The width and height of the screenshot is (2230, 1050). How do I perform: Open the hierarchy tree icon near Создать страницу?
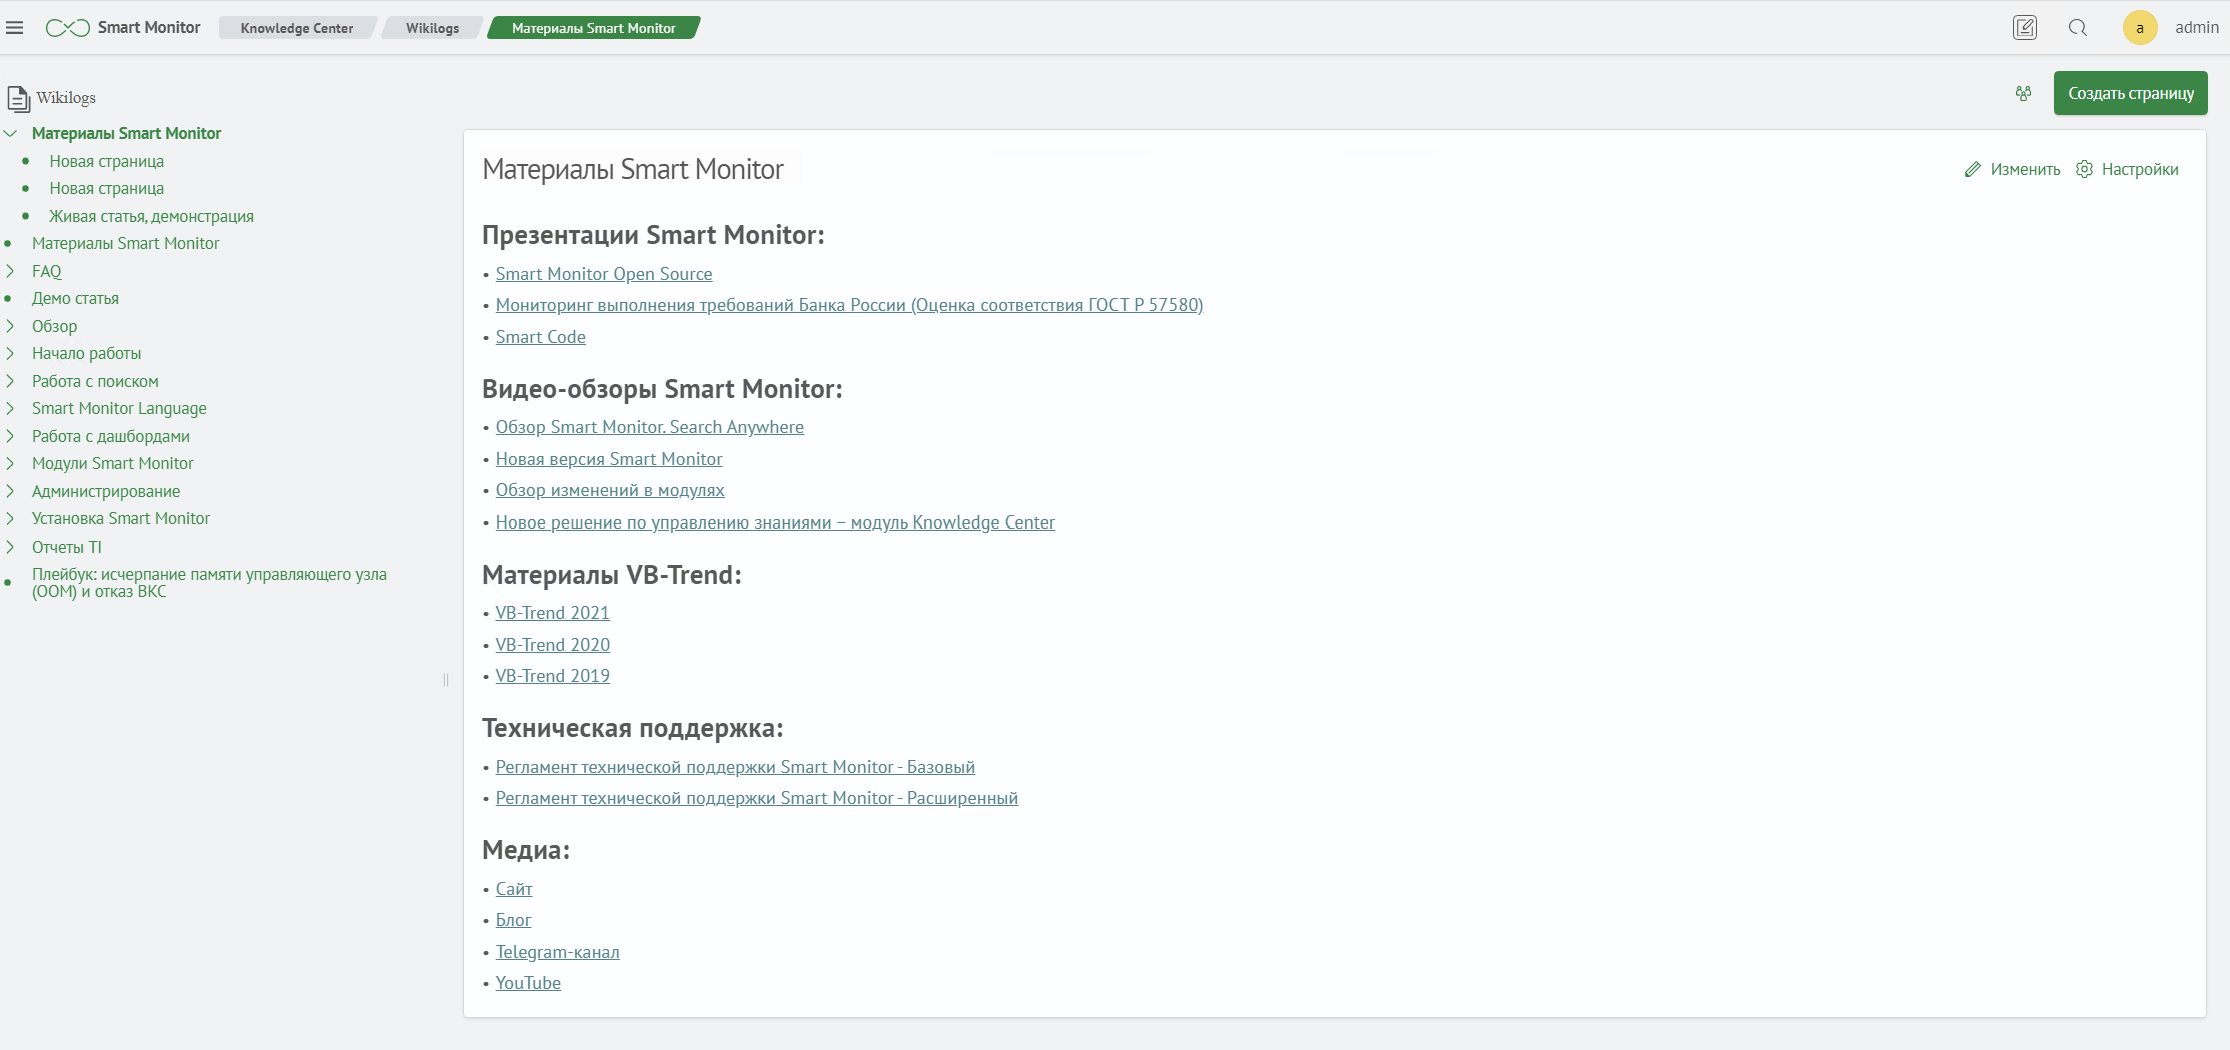[x=2024, y=93]
